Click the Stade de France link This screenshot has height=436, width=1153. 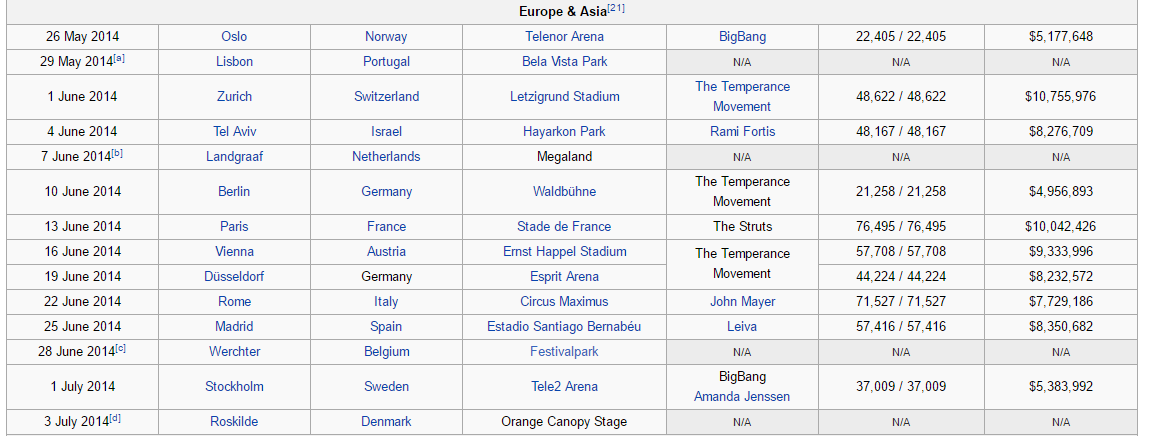pyautogui.click(x=564, y=226)
